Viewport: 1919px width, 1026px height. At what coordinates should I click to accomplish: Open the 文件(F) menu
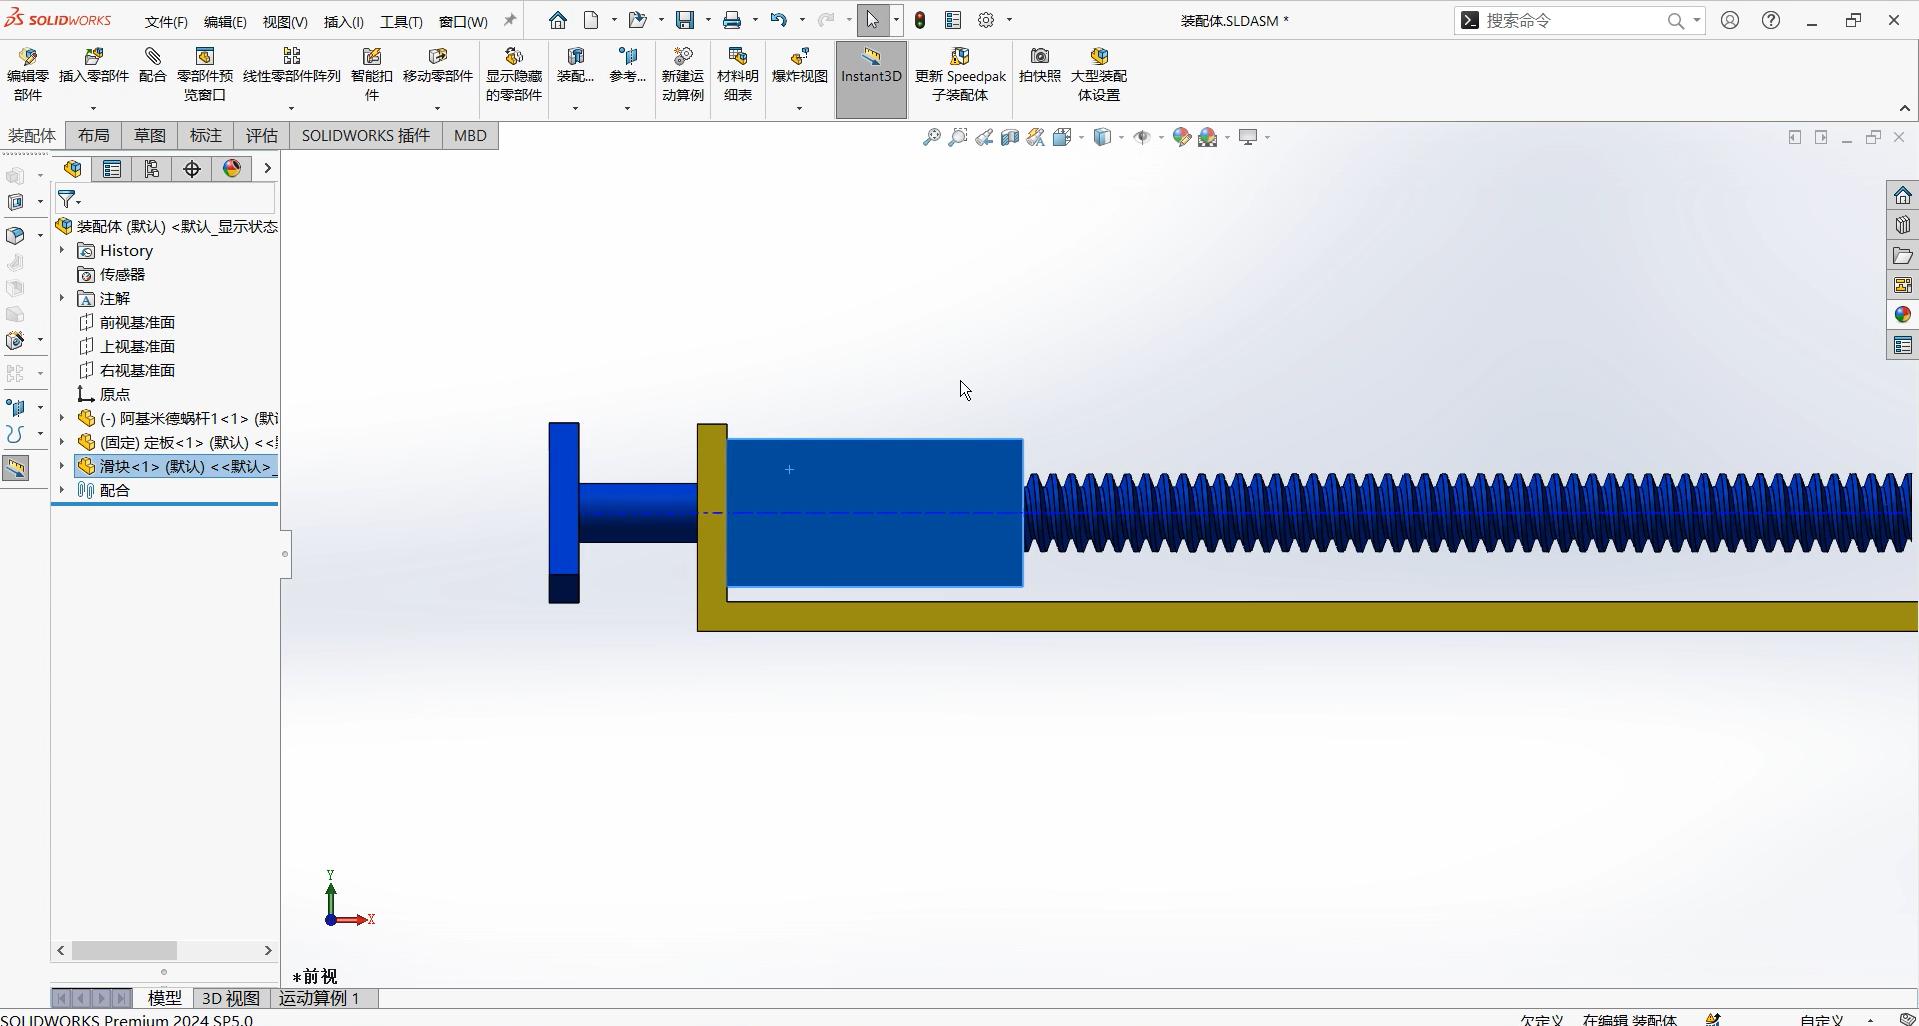click(166, 21)
